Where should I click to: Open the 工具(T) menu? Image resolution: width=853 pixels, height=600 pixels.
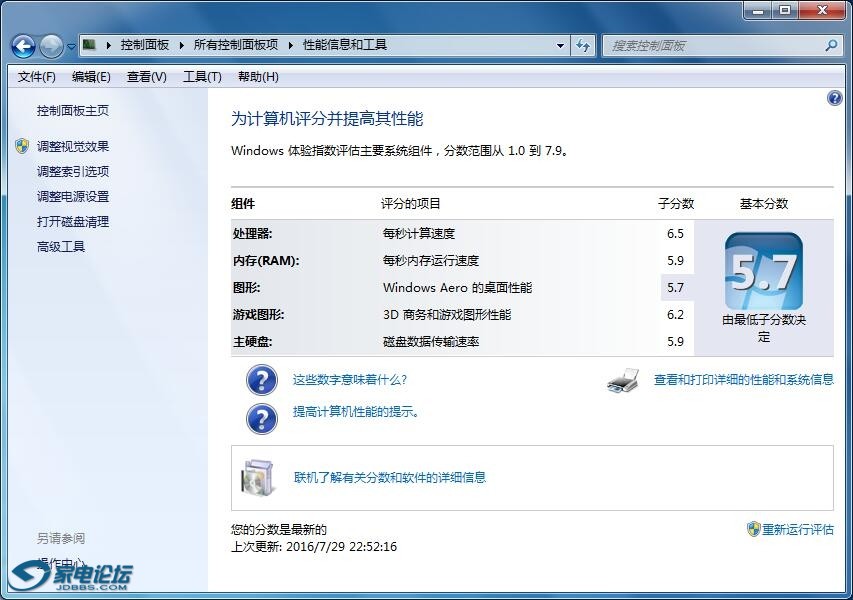click(x=202, y=77)
